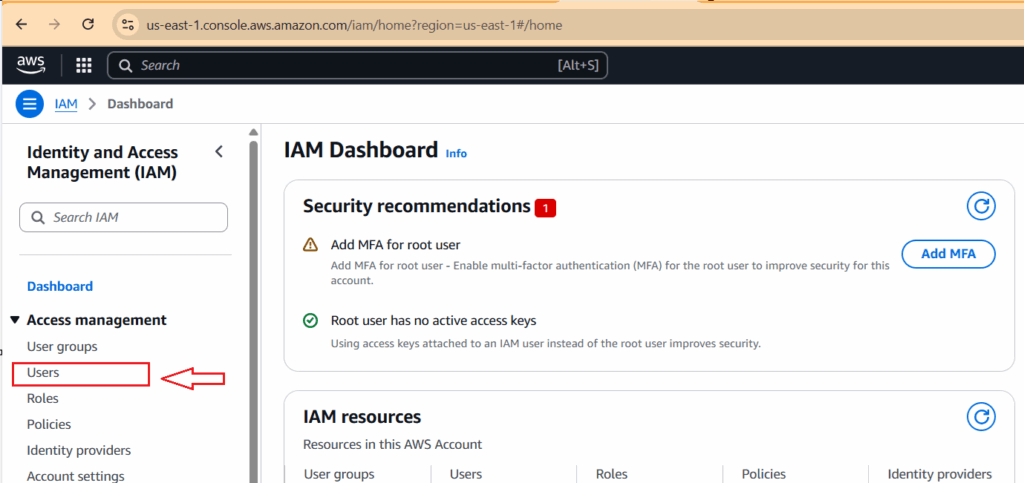Click the IAM Dashboard page title
Screen dimensions: 1024x483
point(361,150)
